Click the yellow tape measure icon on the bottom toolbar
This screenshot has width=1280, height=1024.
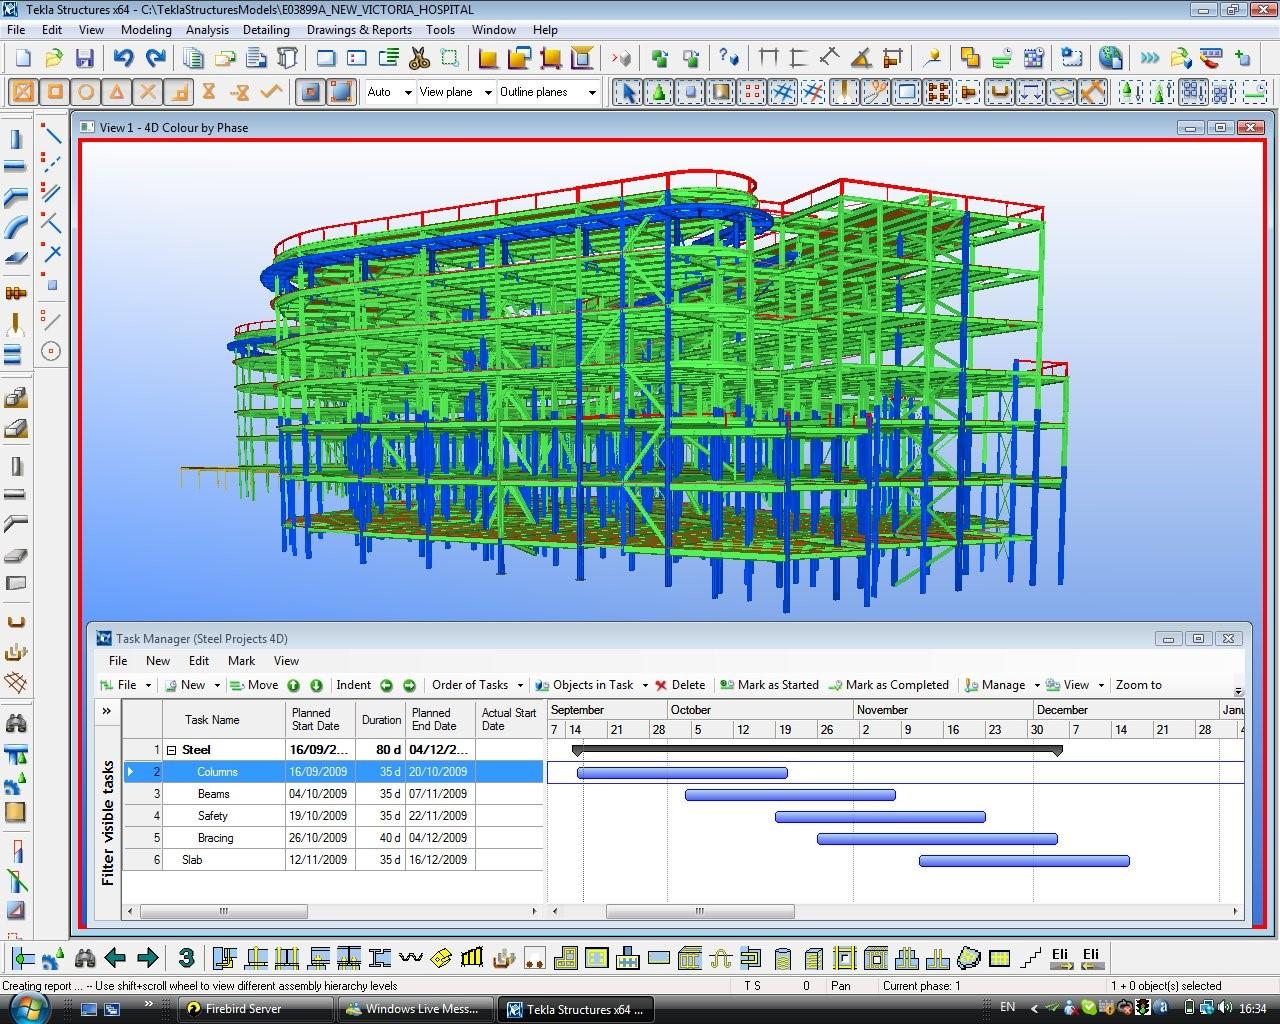pos(441,958)
